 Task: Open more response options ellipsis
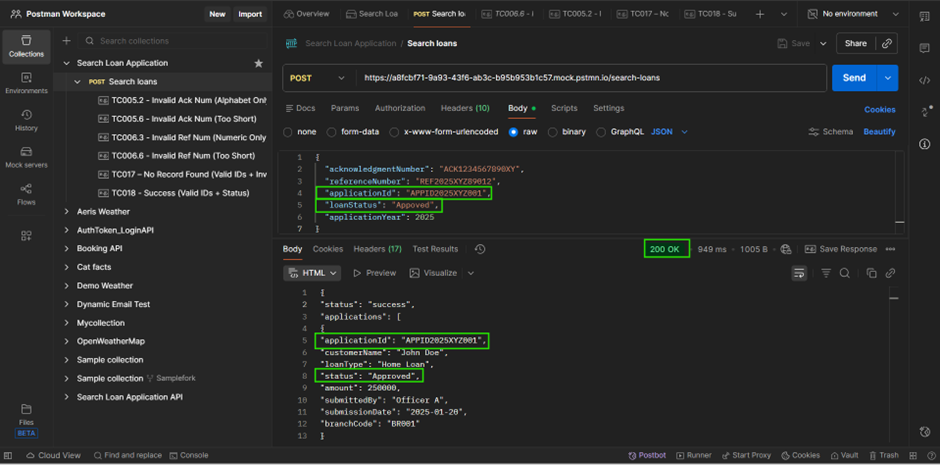[890, 249]
